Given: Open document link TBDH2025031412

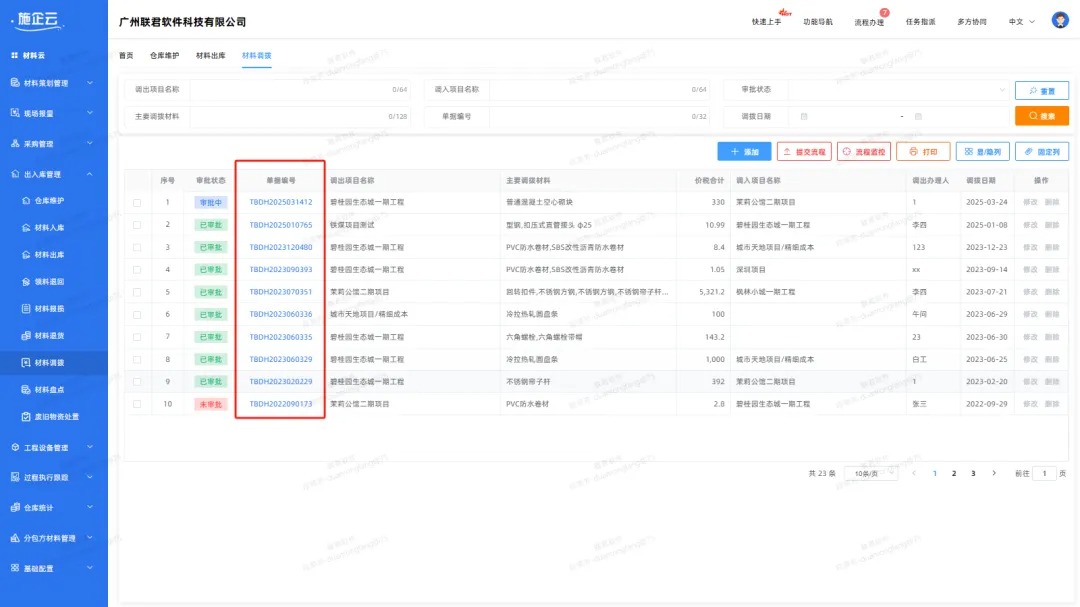Looking at the screenshot, I should [280, 203].
